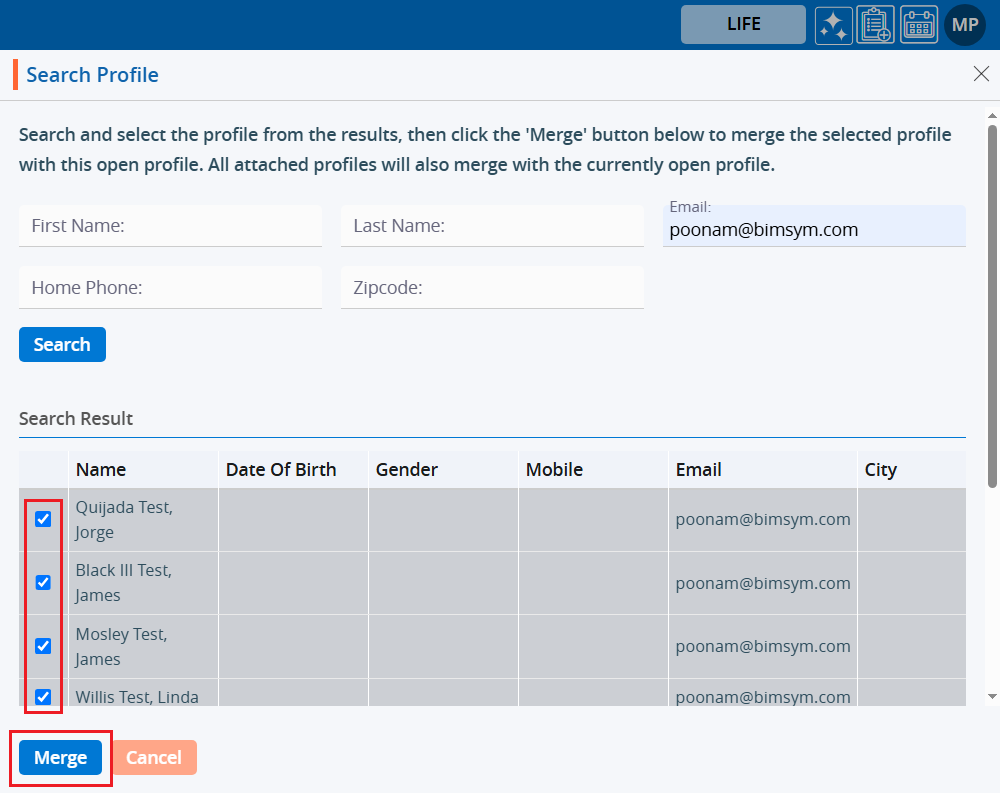Click the LIFE button in header

[743, 25]
